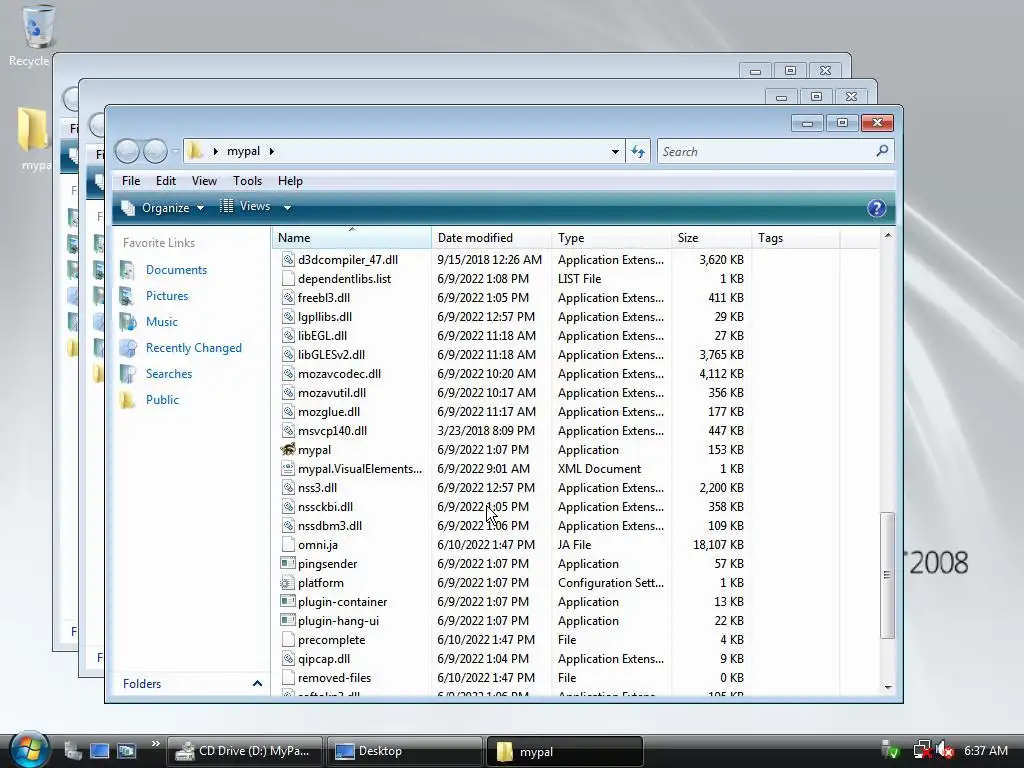Click the search magnifier icon

click(x=882, y=151)
